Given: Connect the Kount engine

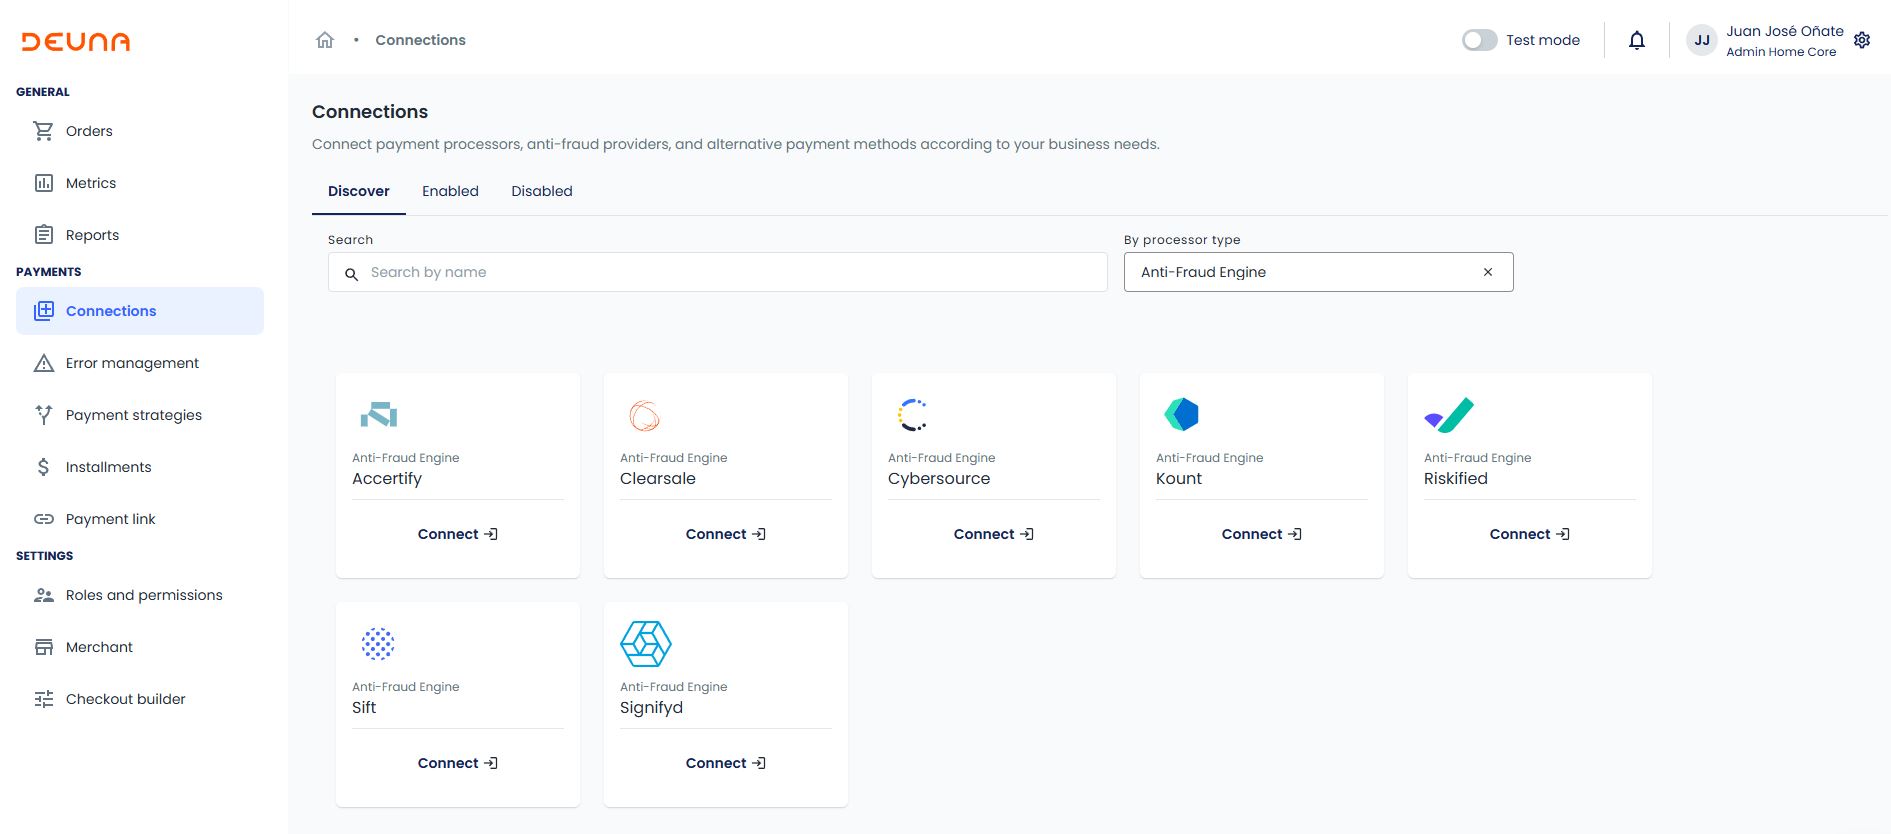Looking at the screenshot, I should click(x=1262, y=534).
